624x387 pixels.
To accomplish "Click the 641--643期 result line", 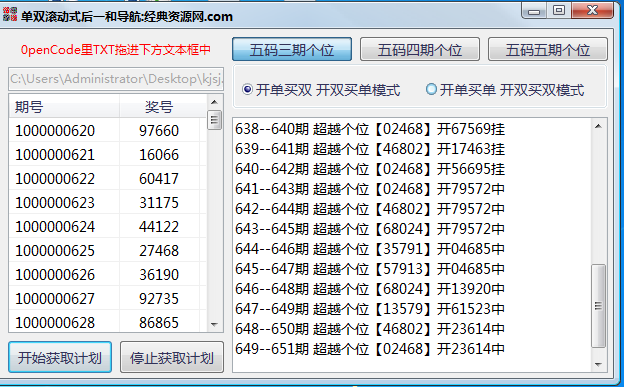I will pos(370,189).
